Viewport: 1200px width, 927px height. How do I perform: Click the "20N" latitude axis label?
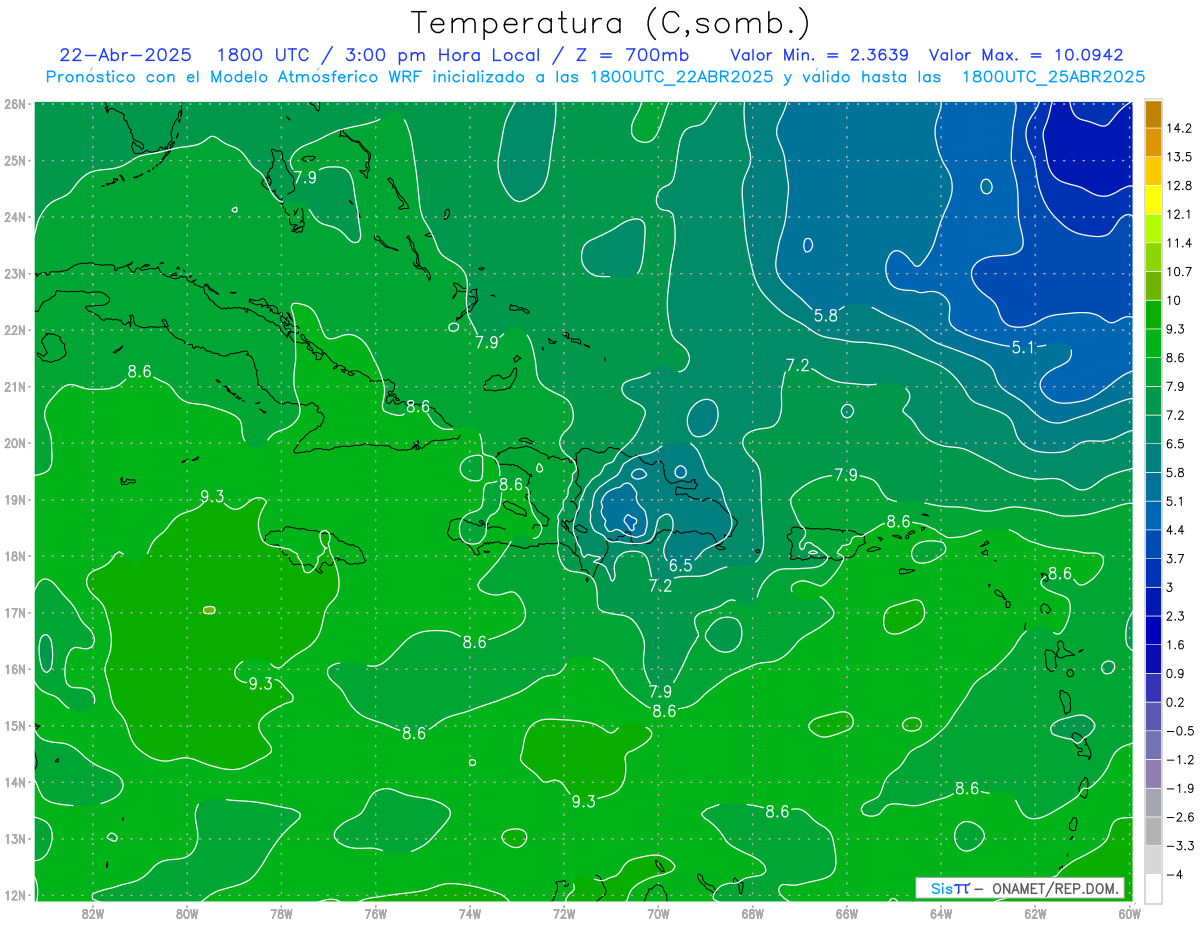(x=15, y=443)
